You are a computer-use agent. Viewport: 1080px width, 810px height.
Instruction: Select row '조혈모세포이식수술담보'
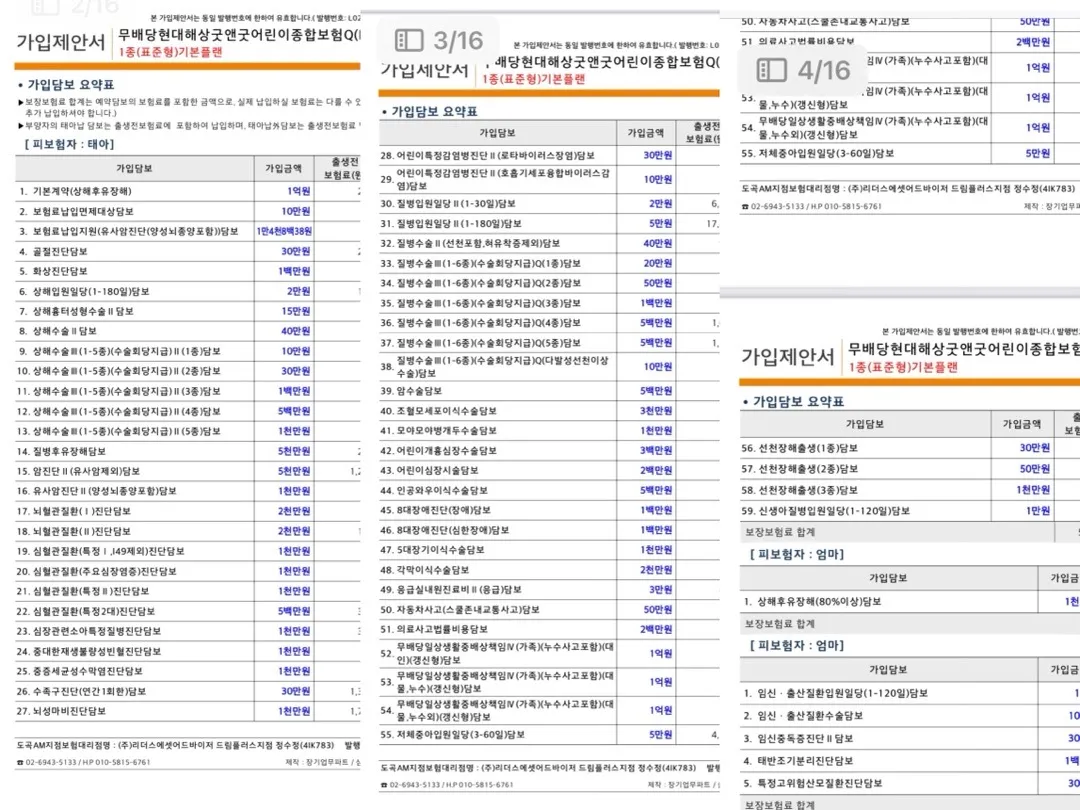549,411
